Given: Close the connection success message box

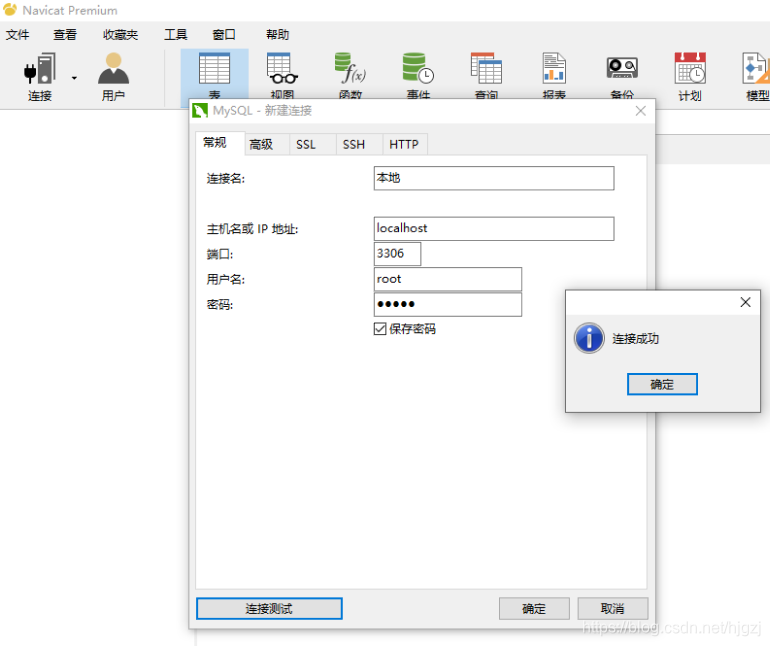Looking at the screenshot, I should pyautogui.click(x=745, y=302).
